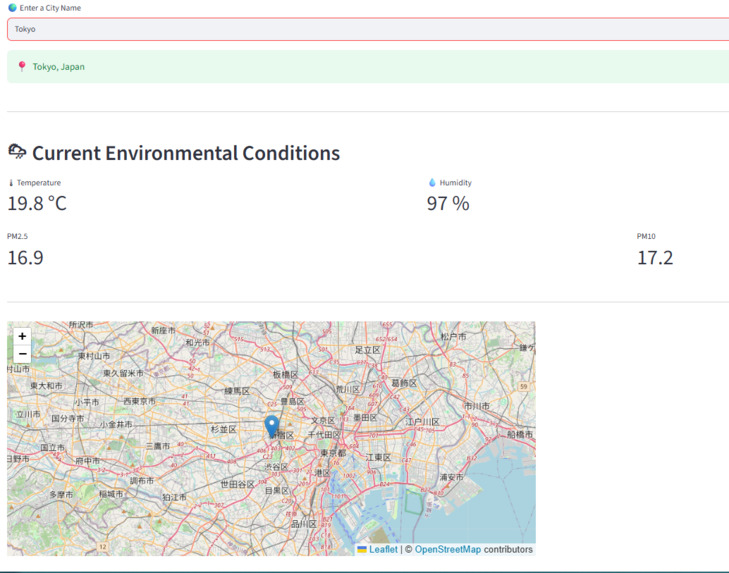
Task: Click the 船橋市 label on the map
Action: coord(520,434)
